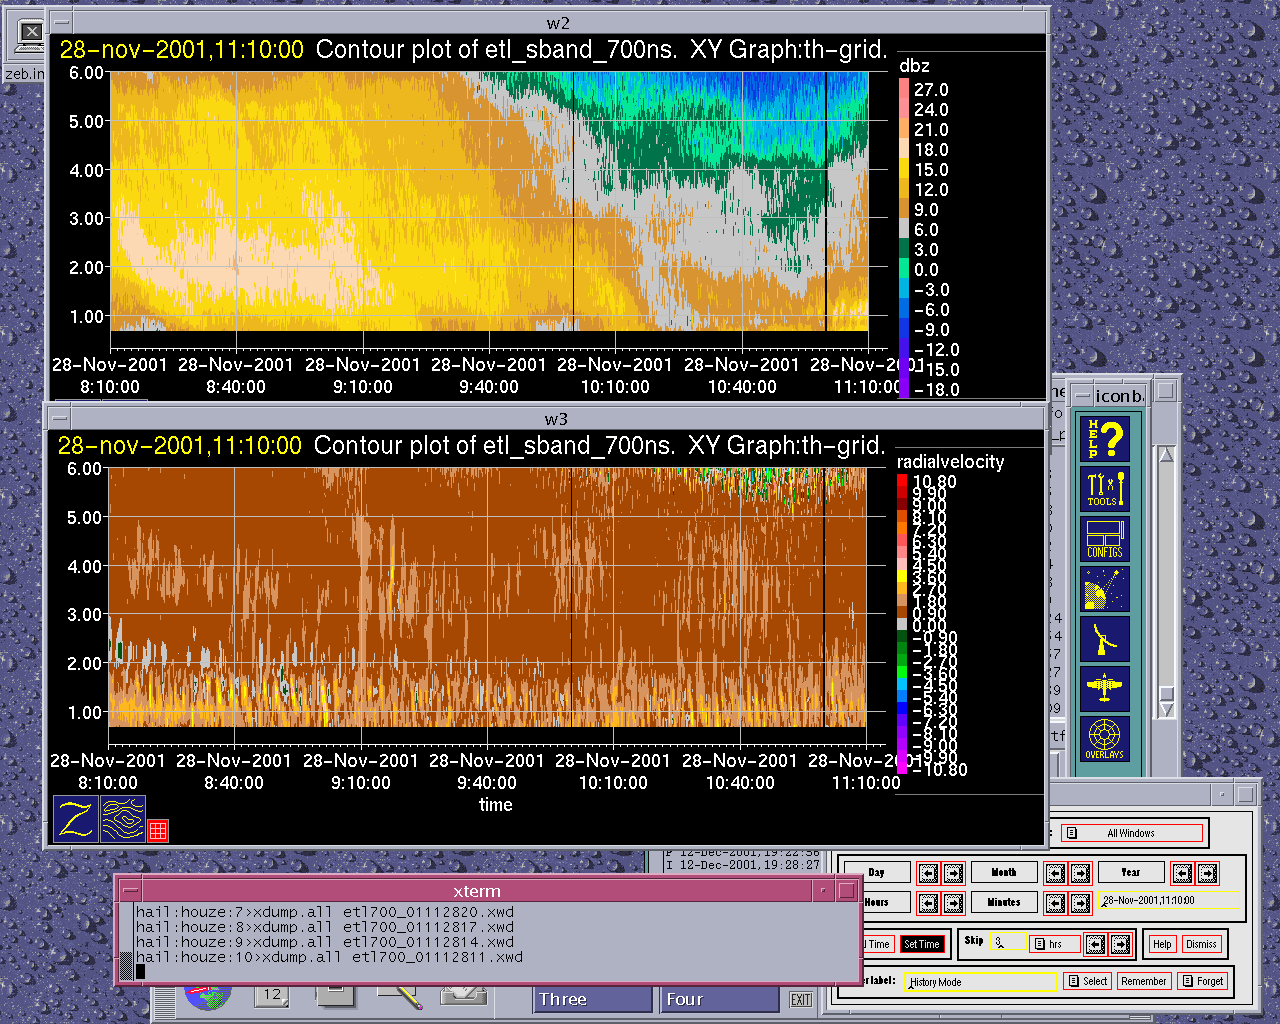Click the TOOLS icon
1280x1024 pixels.
[x=1104, y=489]
